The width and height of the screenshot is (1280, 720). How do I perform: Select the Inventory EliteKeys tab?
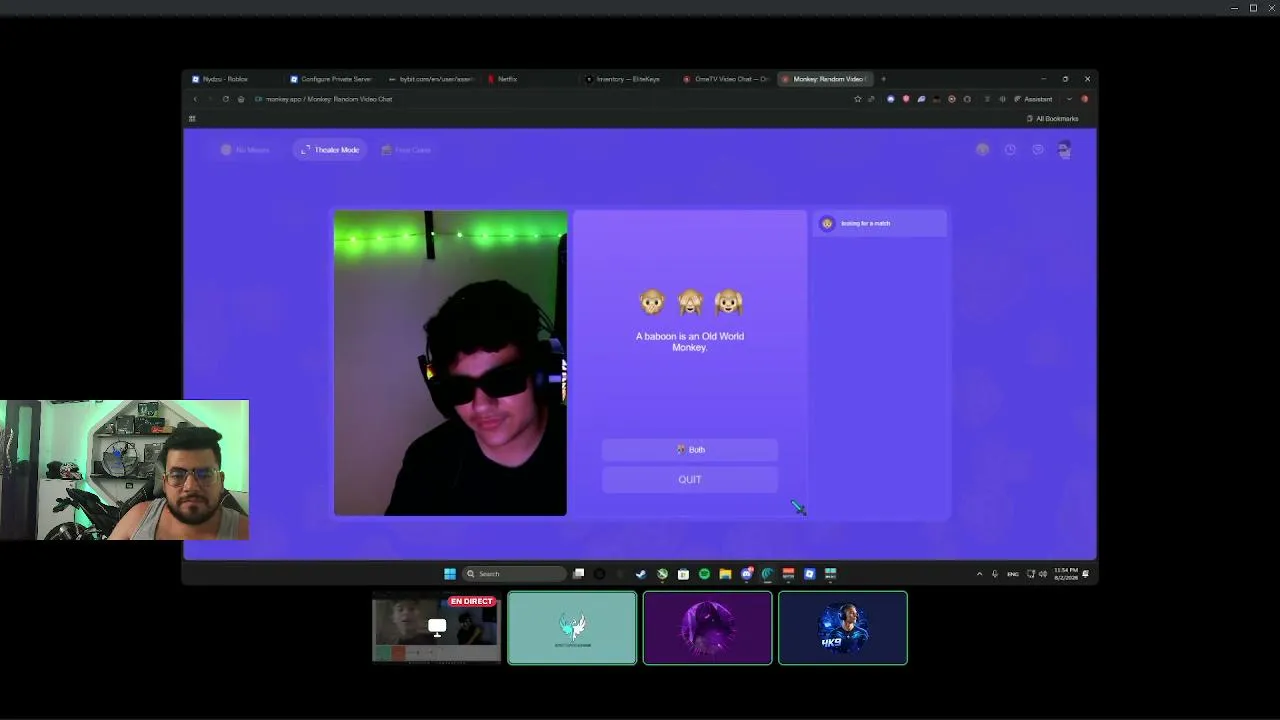628,79
